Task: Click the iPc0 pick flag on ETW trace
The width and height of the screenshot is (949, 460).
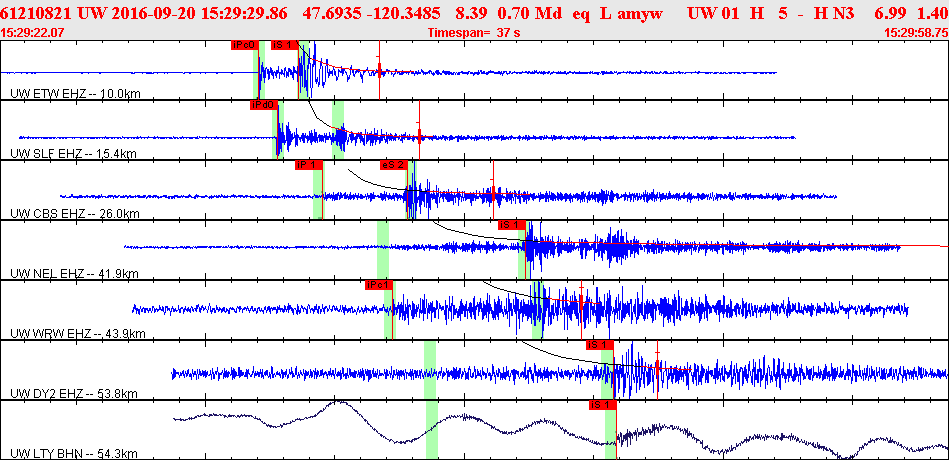Action: point(245,45)
